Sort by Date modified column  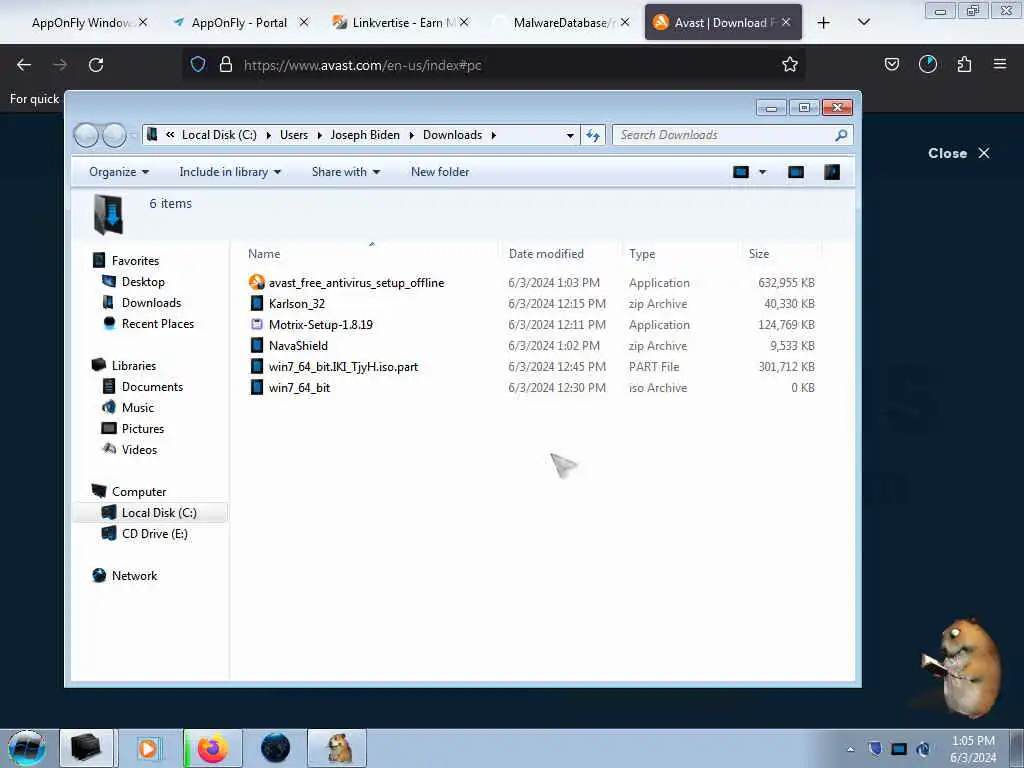(546, 253)
